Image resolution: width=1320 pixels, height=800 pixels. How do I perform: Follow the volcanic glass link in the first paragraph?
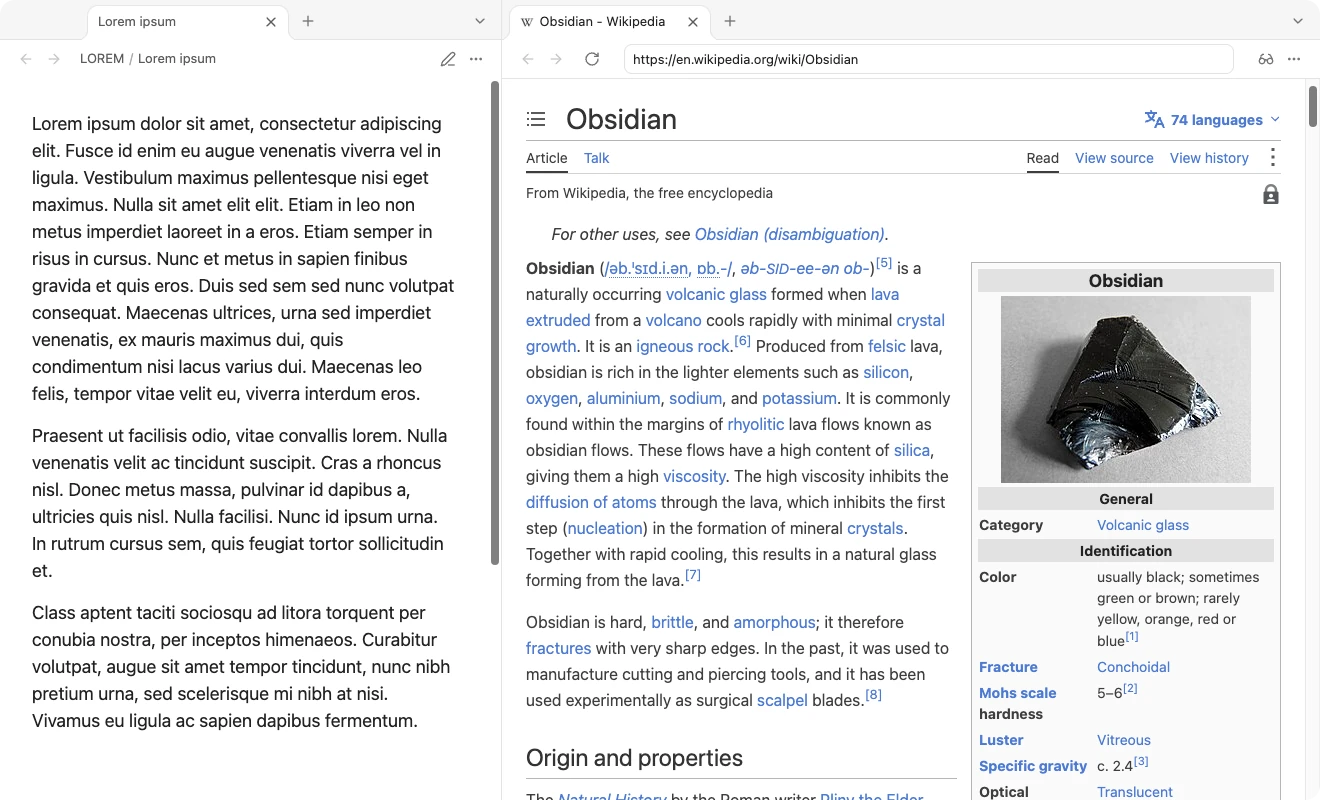(x=716, y=294)
